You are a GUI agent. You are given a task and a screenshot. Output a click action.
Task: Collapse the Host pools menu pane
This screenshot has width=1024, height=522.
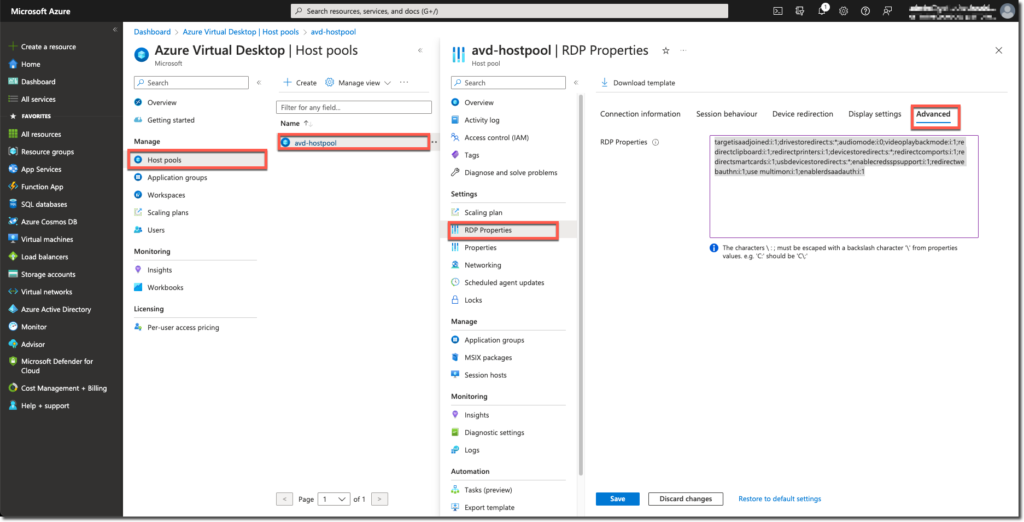coord(259,83)
